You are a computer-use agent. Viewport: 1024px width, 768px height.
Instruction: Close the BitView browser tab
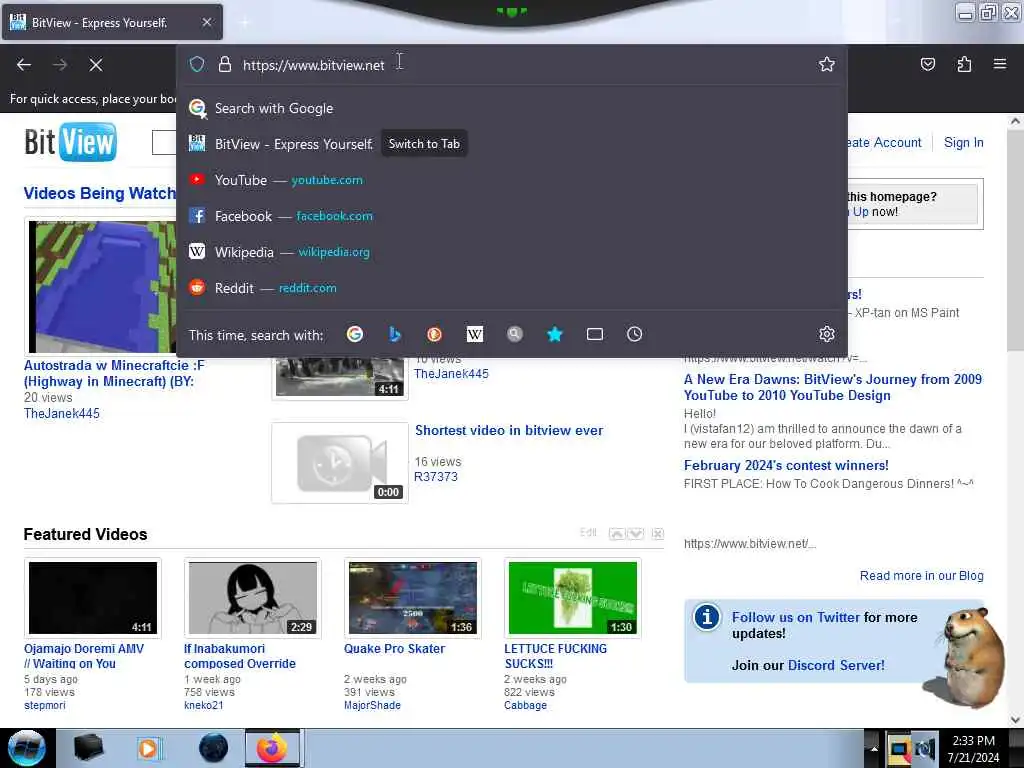[206, 22]
